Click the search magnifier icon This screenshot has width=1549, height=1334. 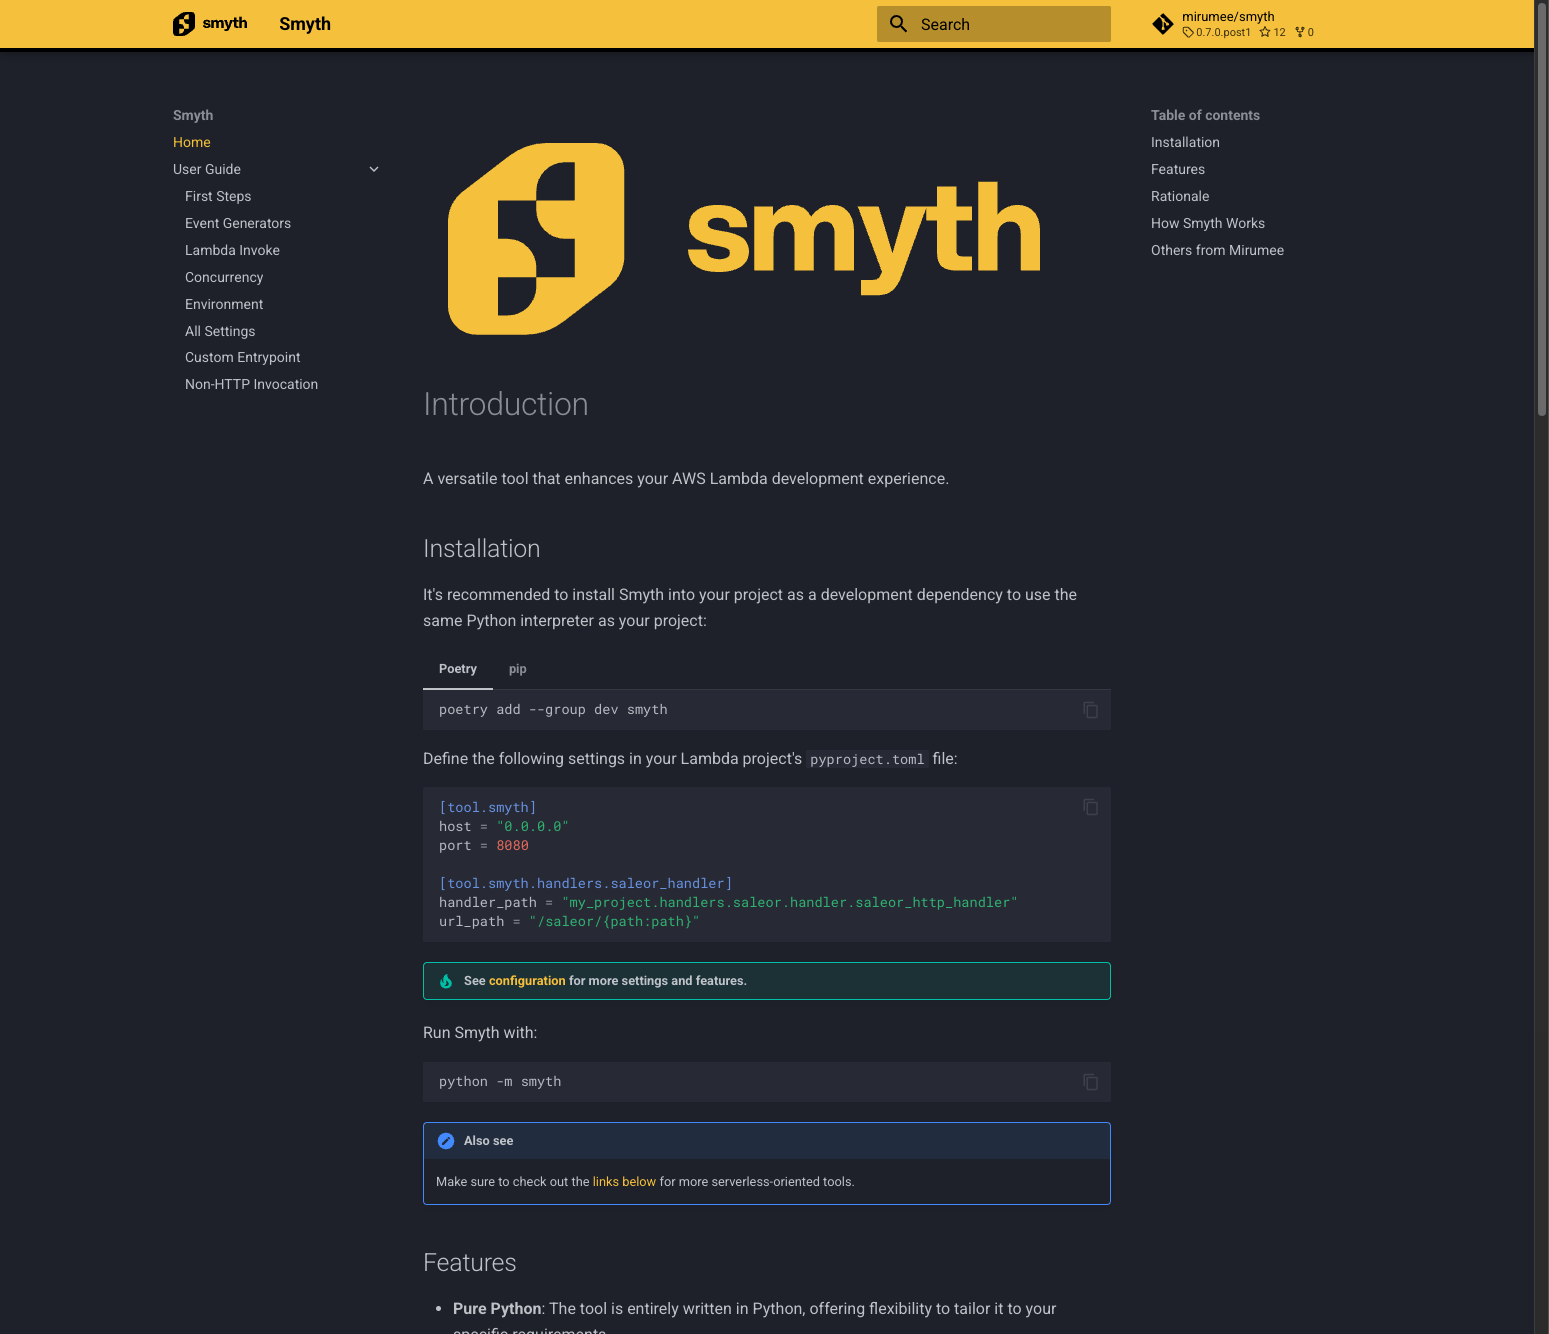coord(898,24)
